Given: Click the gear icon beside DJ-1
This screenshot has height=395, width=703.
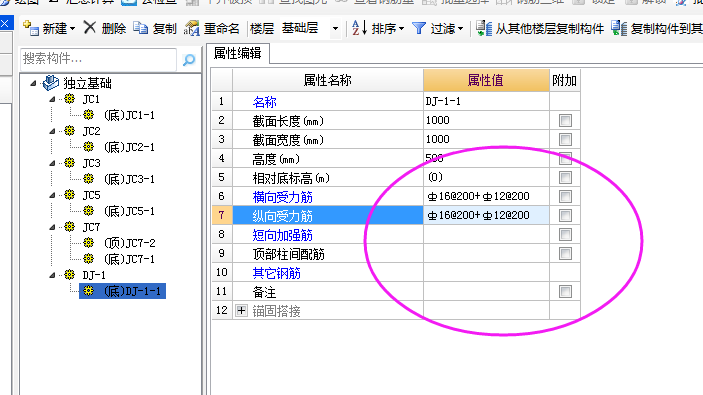Looking at the screenshot, I should [69, 274].
